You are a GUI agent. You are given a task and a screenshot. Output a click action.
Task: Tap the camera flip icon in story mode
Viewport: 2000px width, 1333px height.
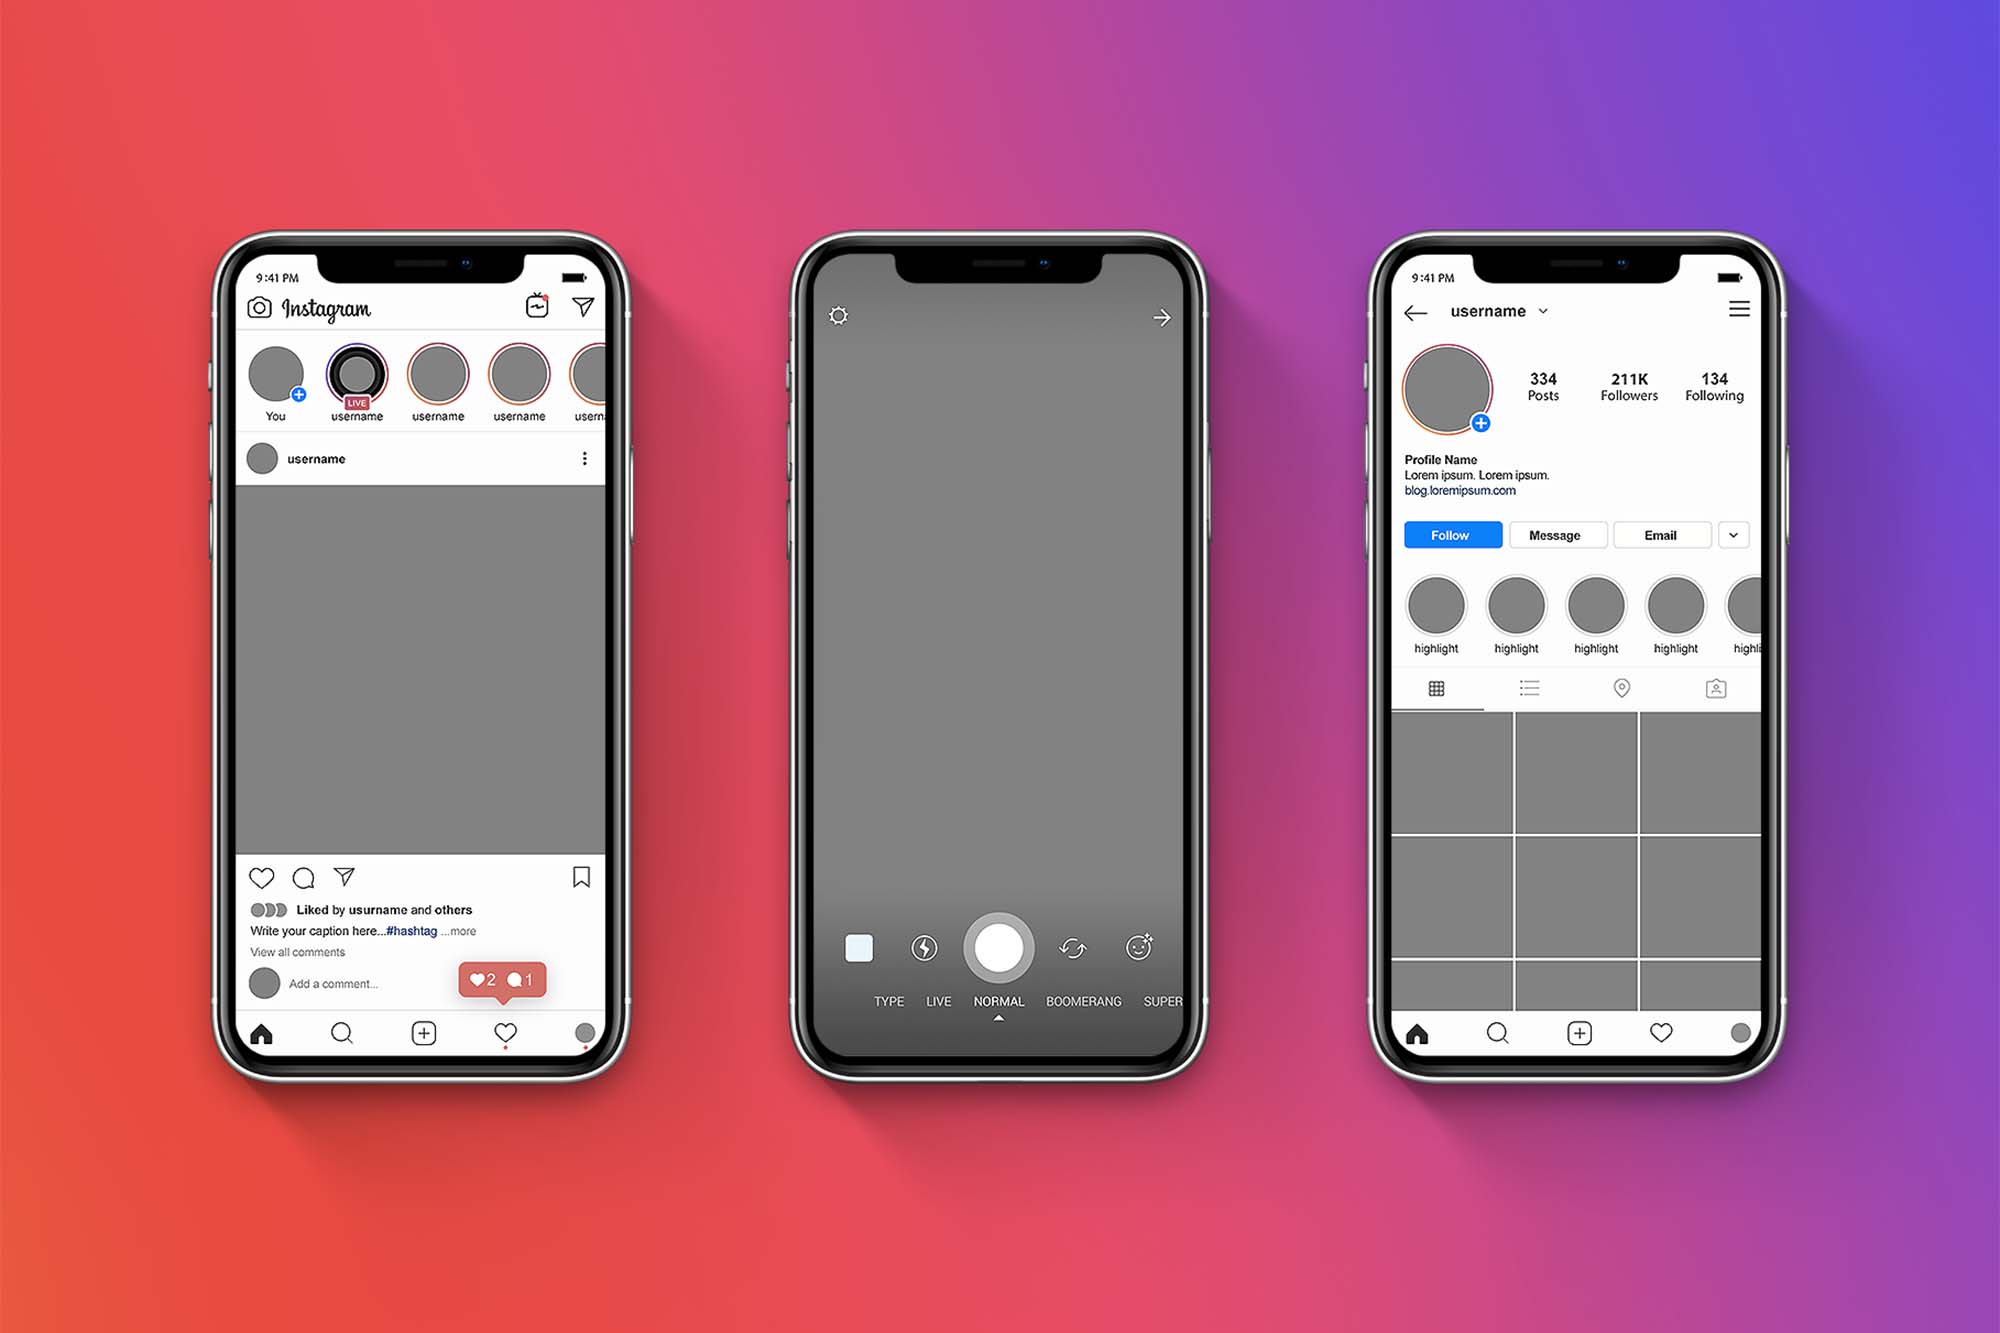click(1072, 948)
